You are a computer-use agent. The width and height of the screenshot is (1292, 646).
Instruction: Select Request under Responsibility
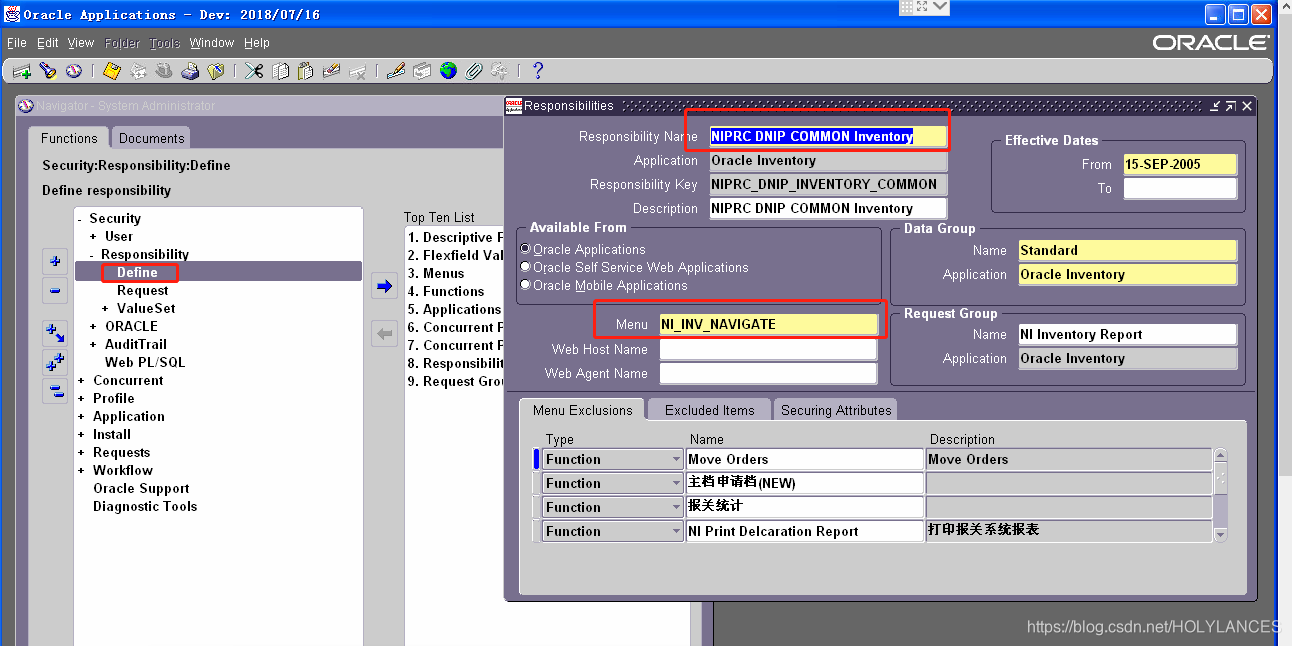pos(142,290)
